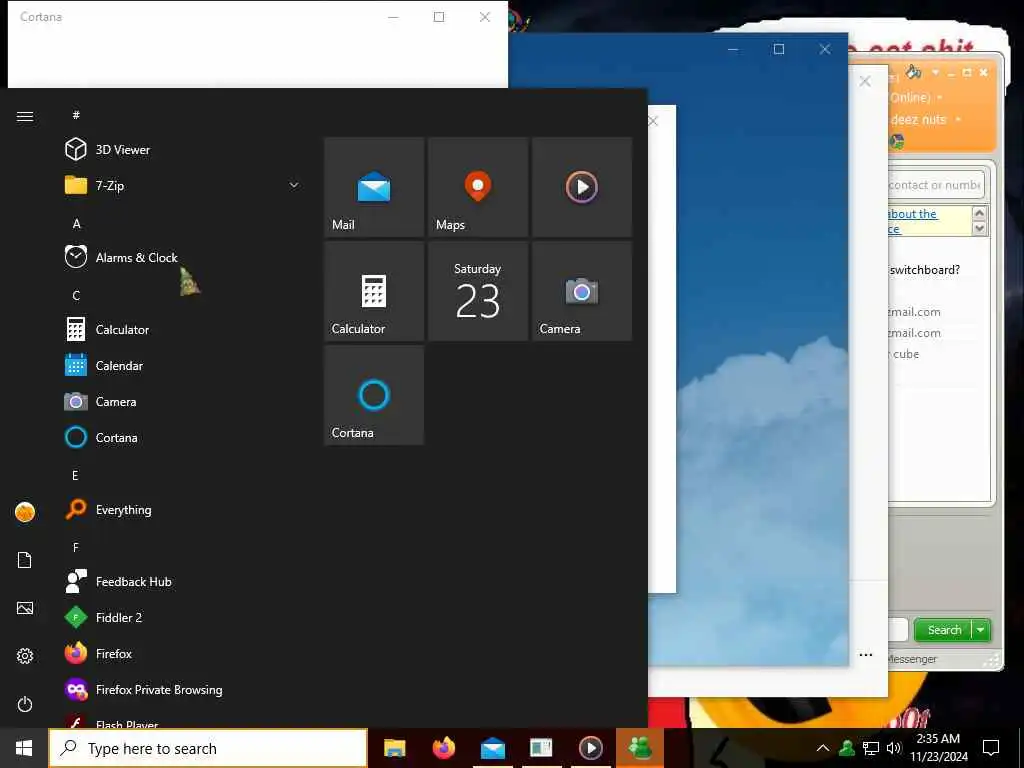The width and height of the screenshot is (1024, 768).
Task: Open the news-style taskbar app icon
Action: (x=541, y=748)
